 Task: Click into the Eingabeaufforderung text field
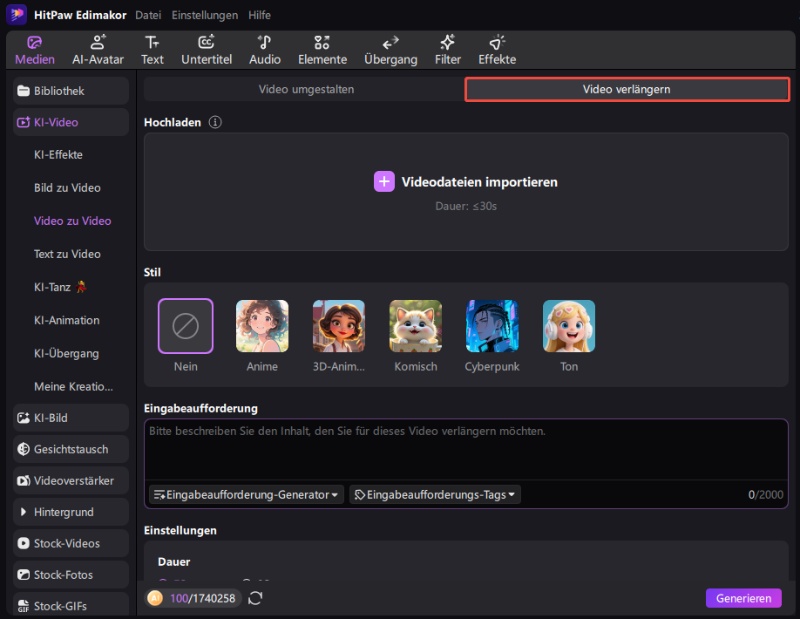(465, 450)
